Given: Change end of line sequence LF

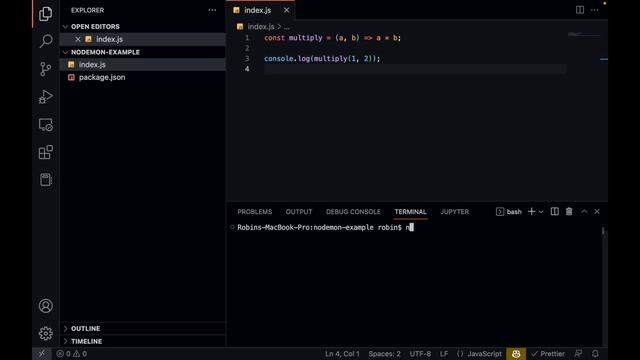Looking at the screenshot, I should pos(444,353).
